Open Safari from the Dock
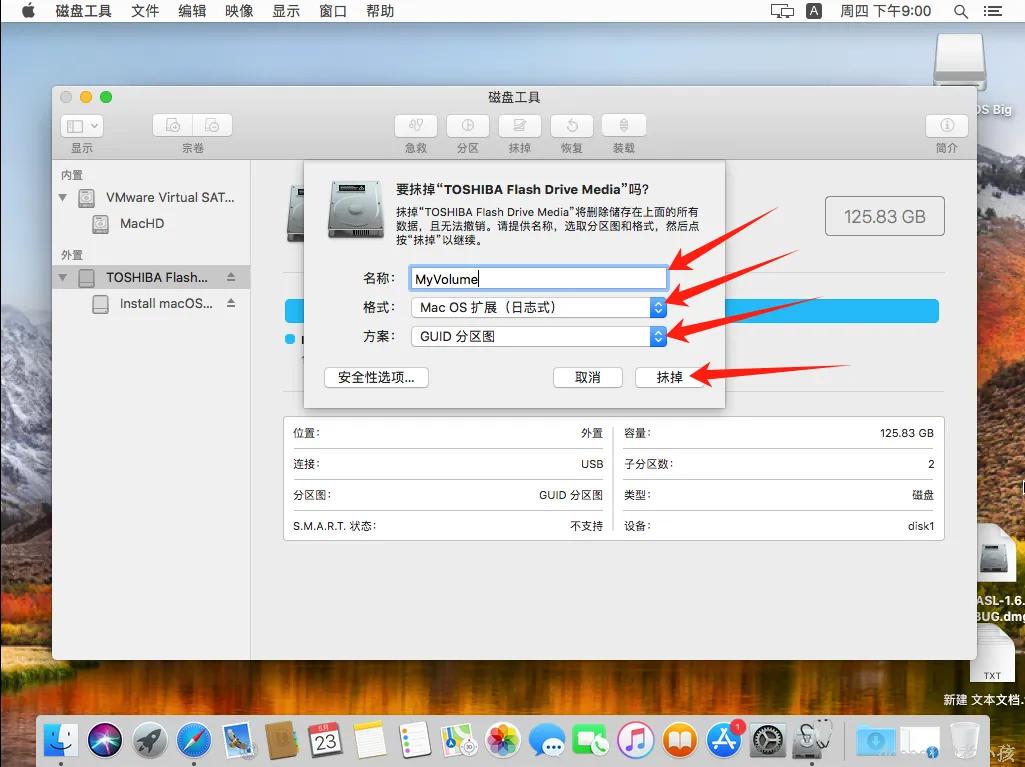The width and height of the screenshot is (1025, 767). pyautogui.click(x=193, y=741)
